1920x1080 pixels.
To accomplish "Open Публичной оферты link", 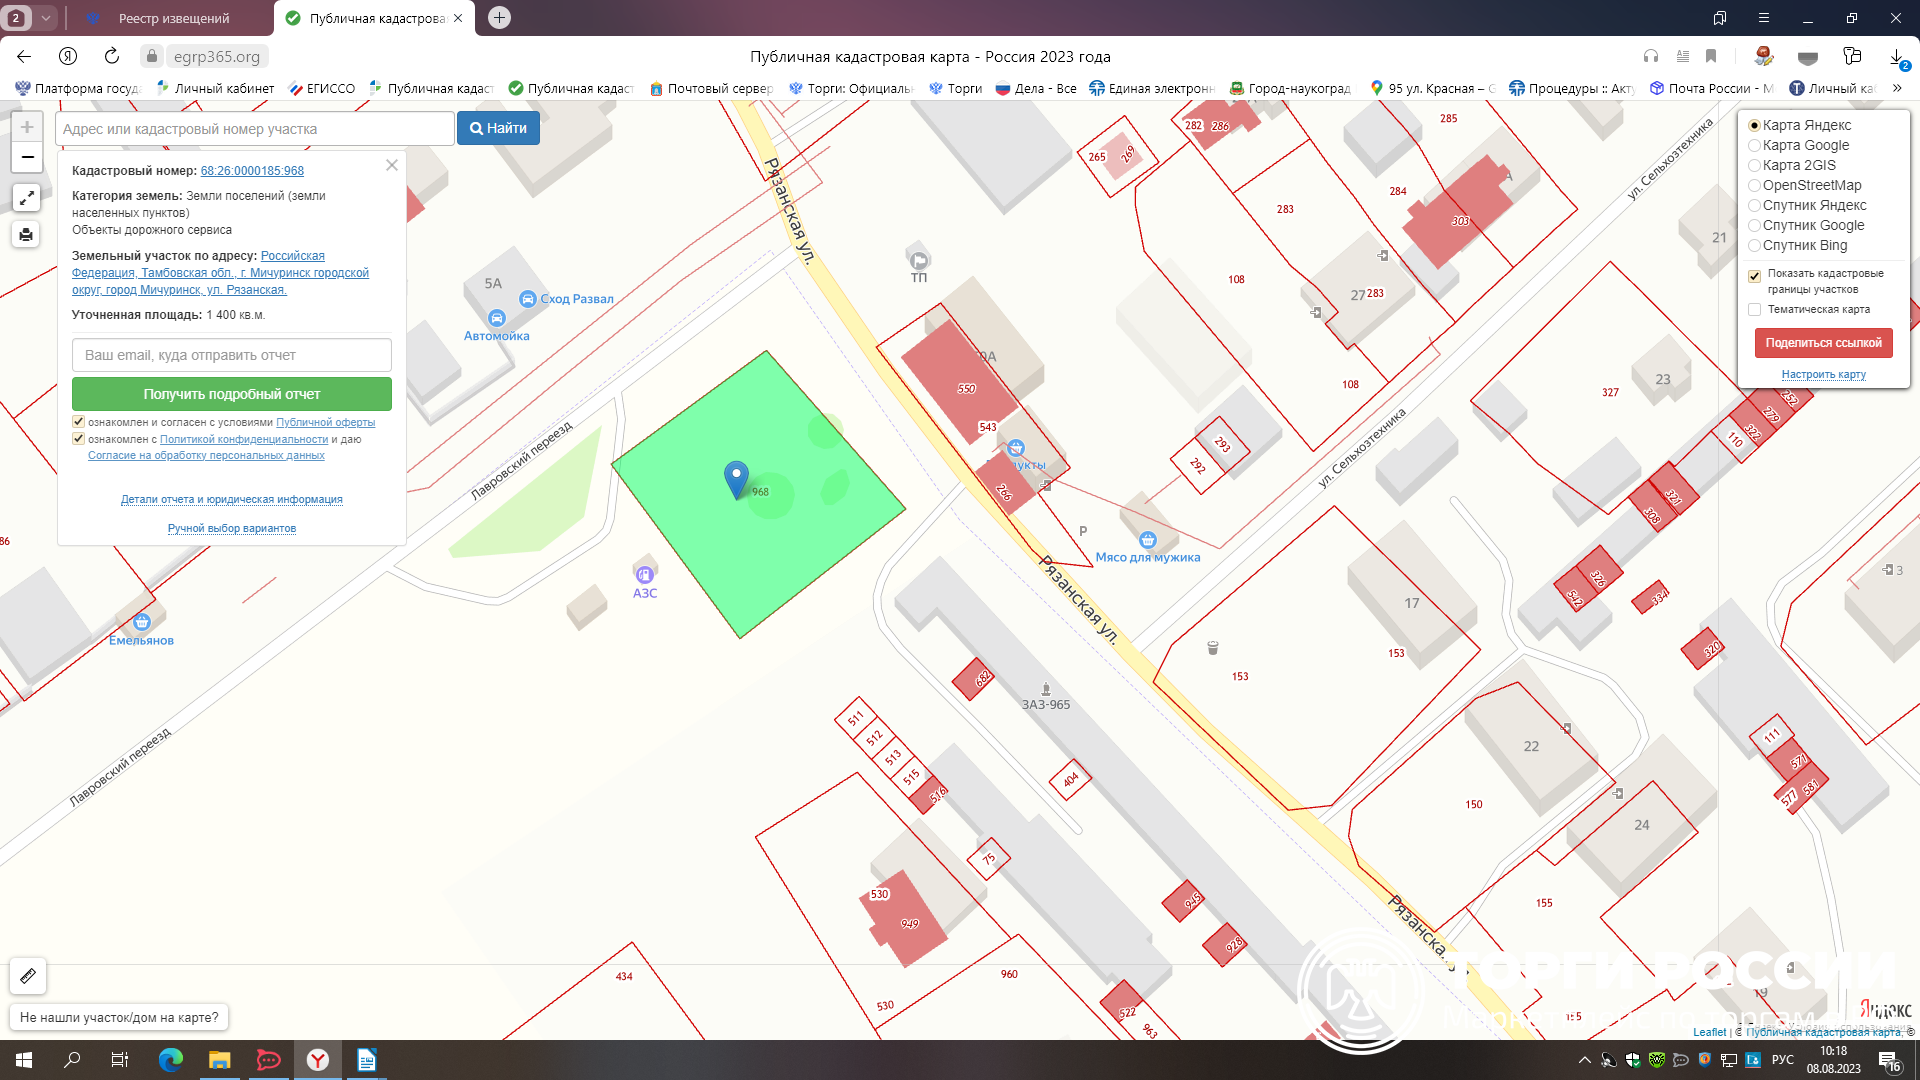I will (325, 422).
